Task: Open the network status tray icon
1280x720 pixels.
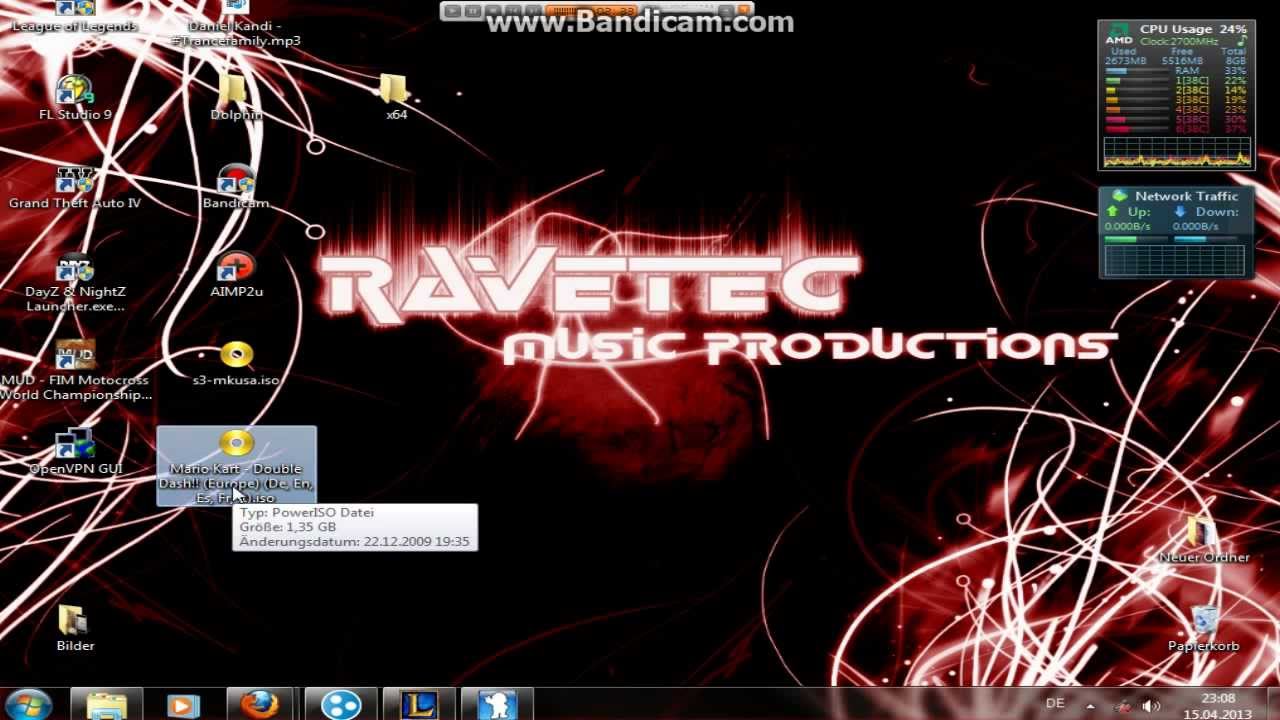Action: pos(1124,705)
